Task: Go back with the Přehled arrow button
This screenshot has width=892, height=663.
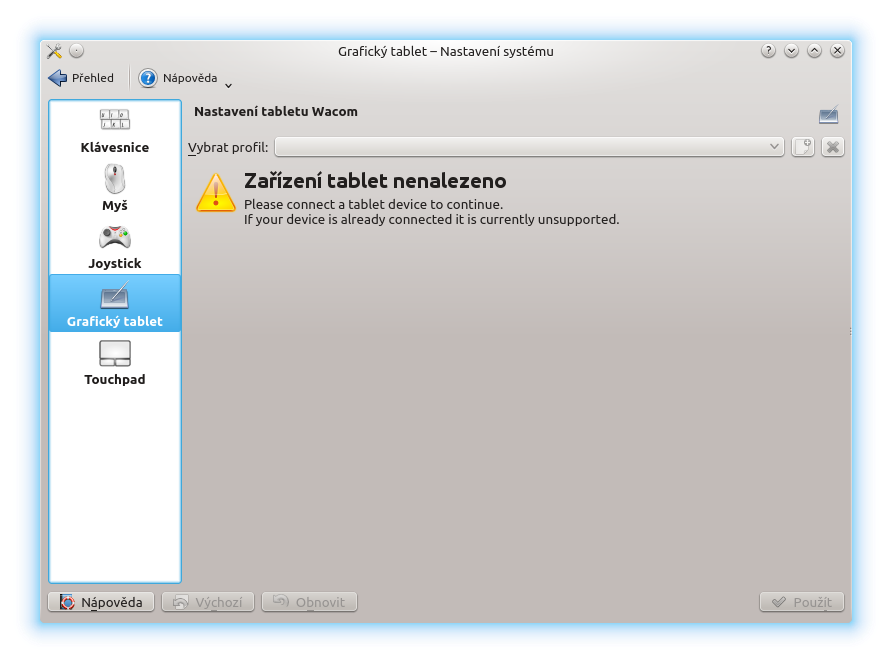Action: click(81, 78)
